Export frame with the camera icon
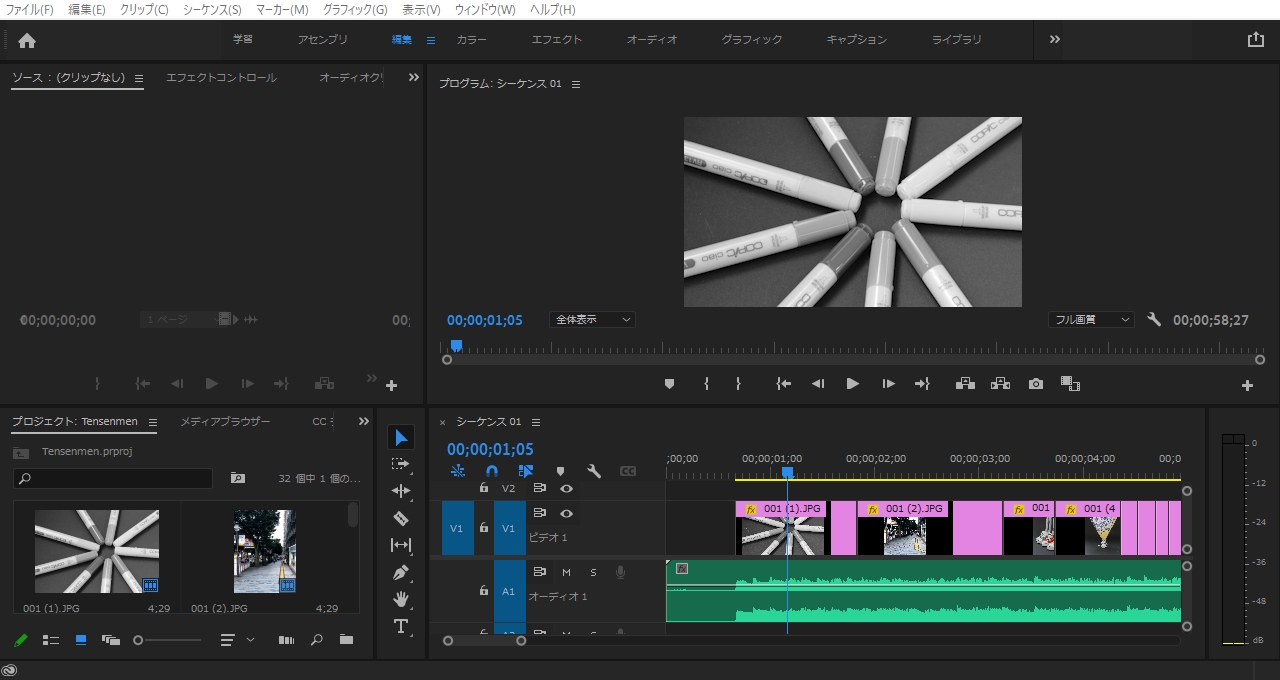1280x680 pixels. [1036, 384]
